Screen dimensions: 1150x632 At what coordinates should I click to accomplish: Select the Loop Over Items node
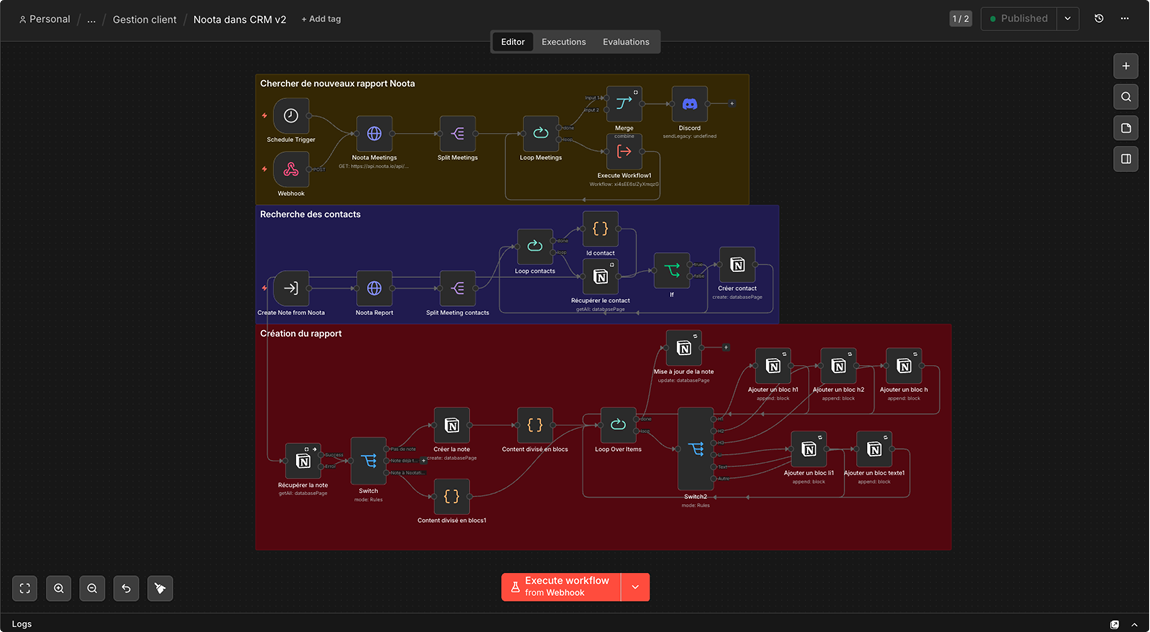618,426
